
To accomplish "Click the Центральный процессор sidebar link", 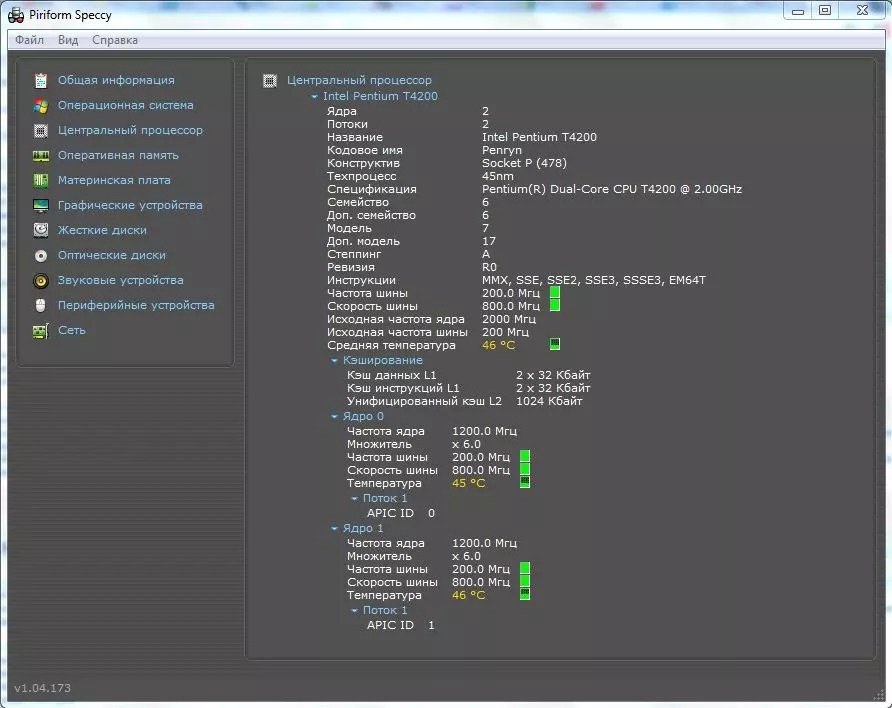I will pos(130,130).
